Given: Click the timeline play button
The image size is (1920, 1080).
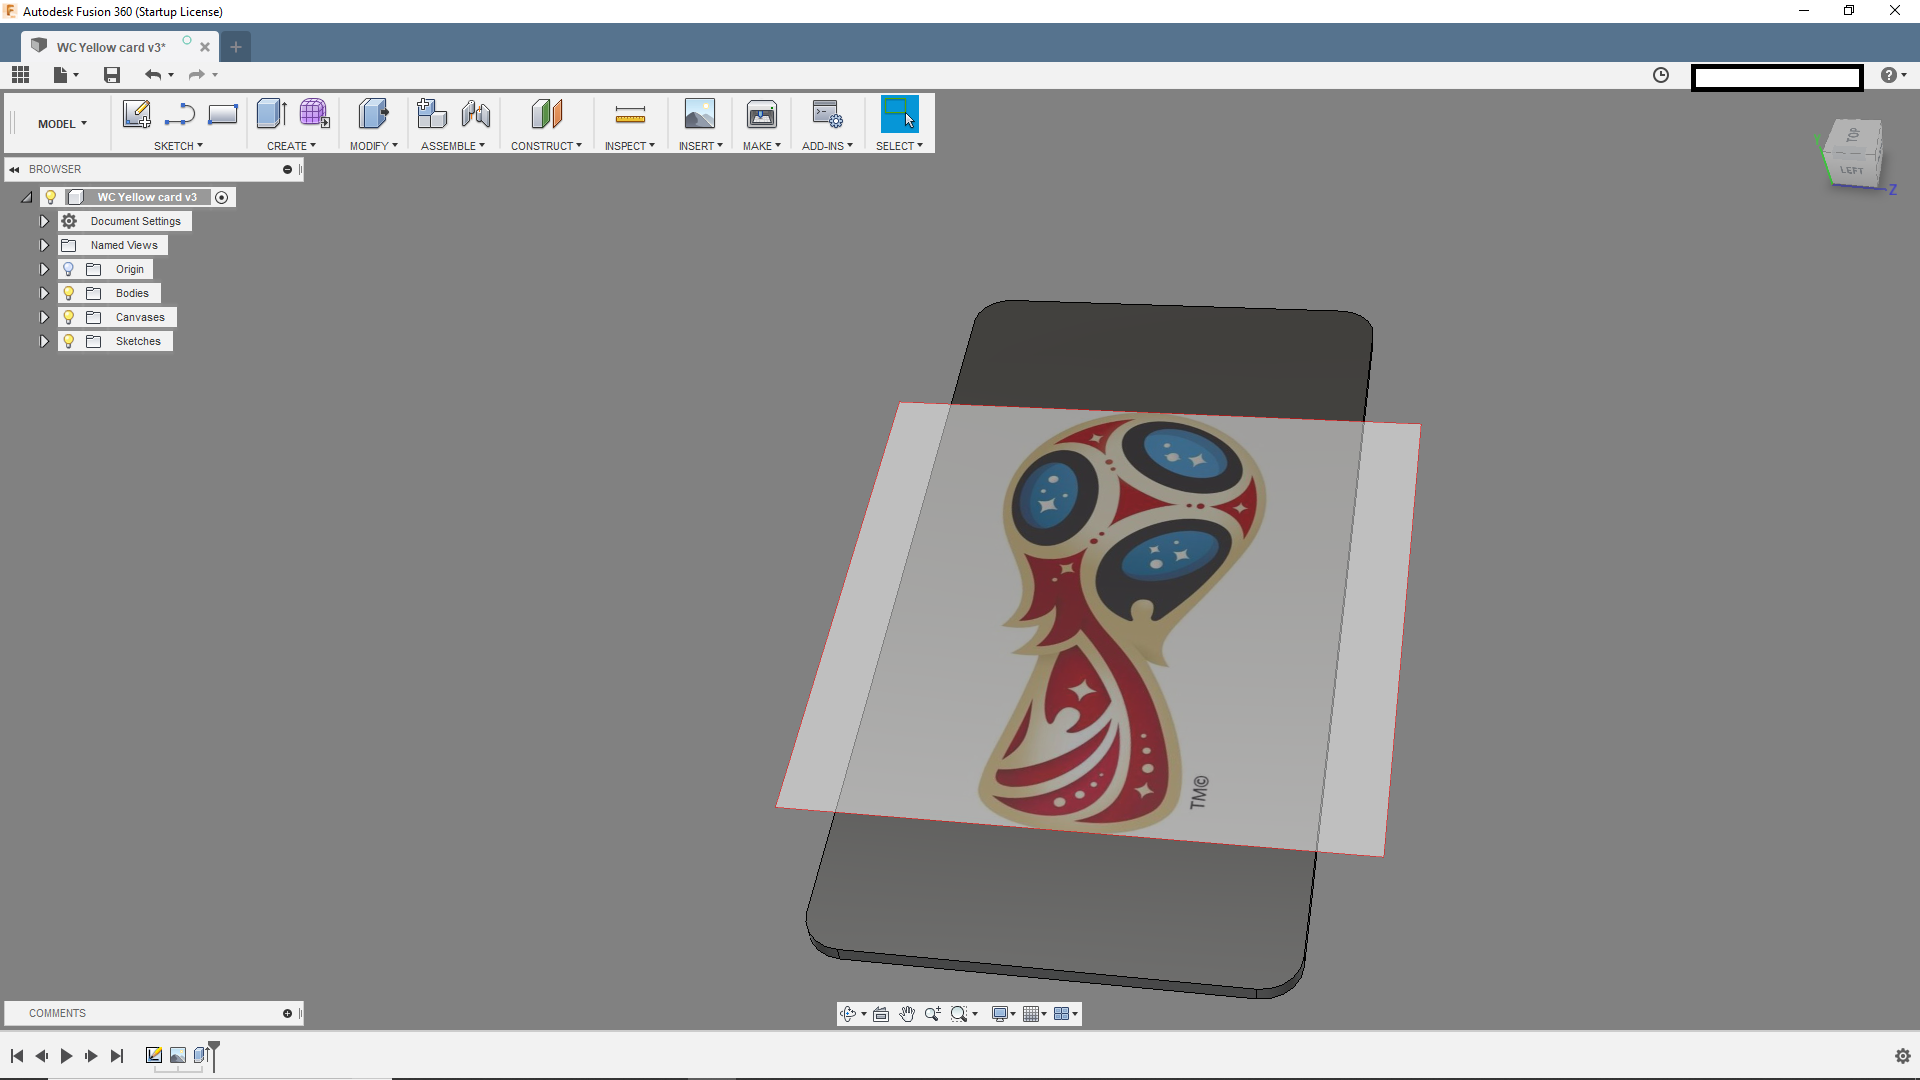Looking at the screenshot, I should point(66,1056).
